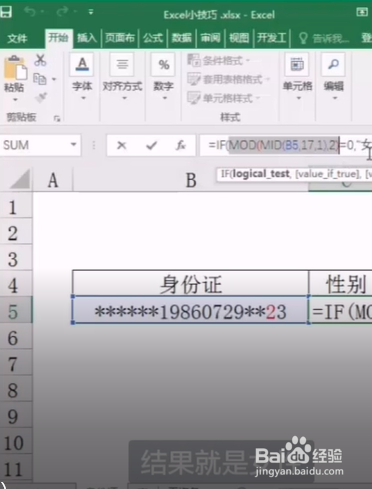Click the 对齐方式 alignment icon

point(122,64)
